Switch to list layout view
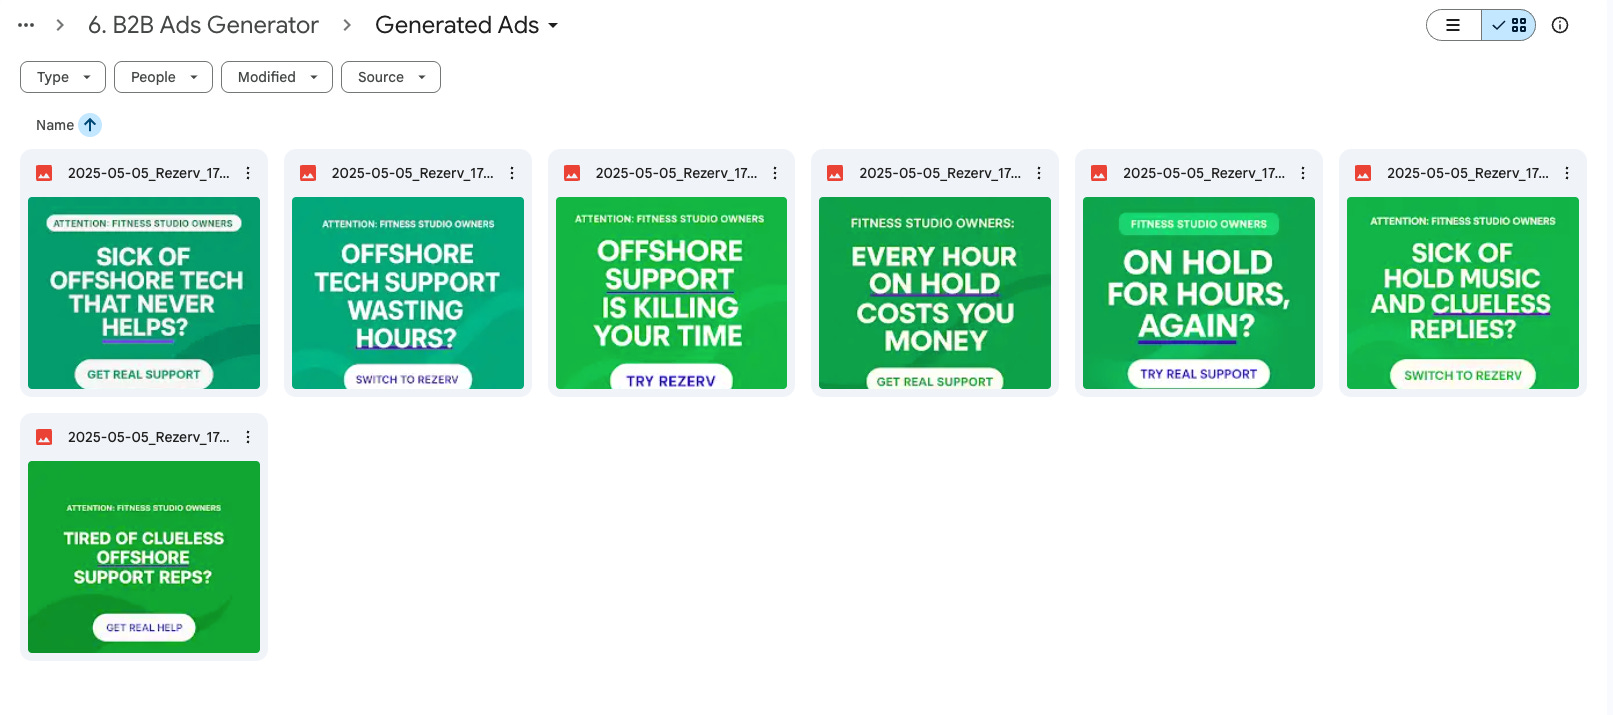The image size is (1613, 715). tap(1454, 25)
